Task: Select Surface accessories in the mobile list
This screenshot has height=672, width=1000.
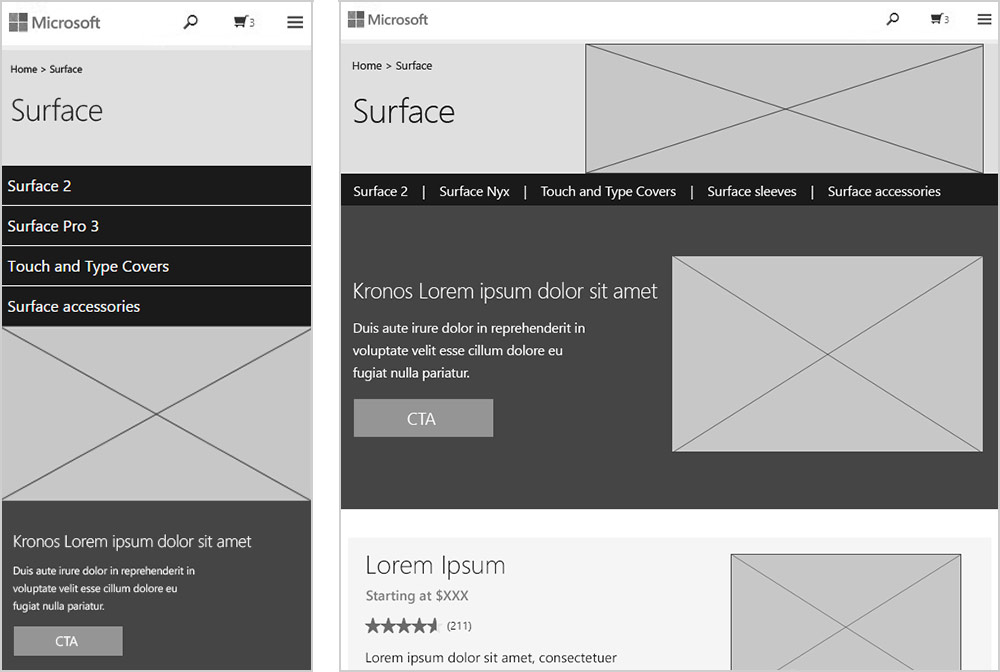Action: point(156,306)
